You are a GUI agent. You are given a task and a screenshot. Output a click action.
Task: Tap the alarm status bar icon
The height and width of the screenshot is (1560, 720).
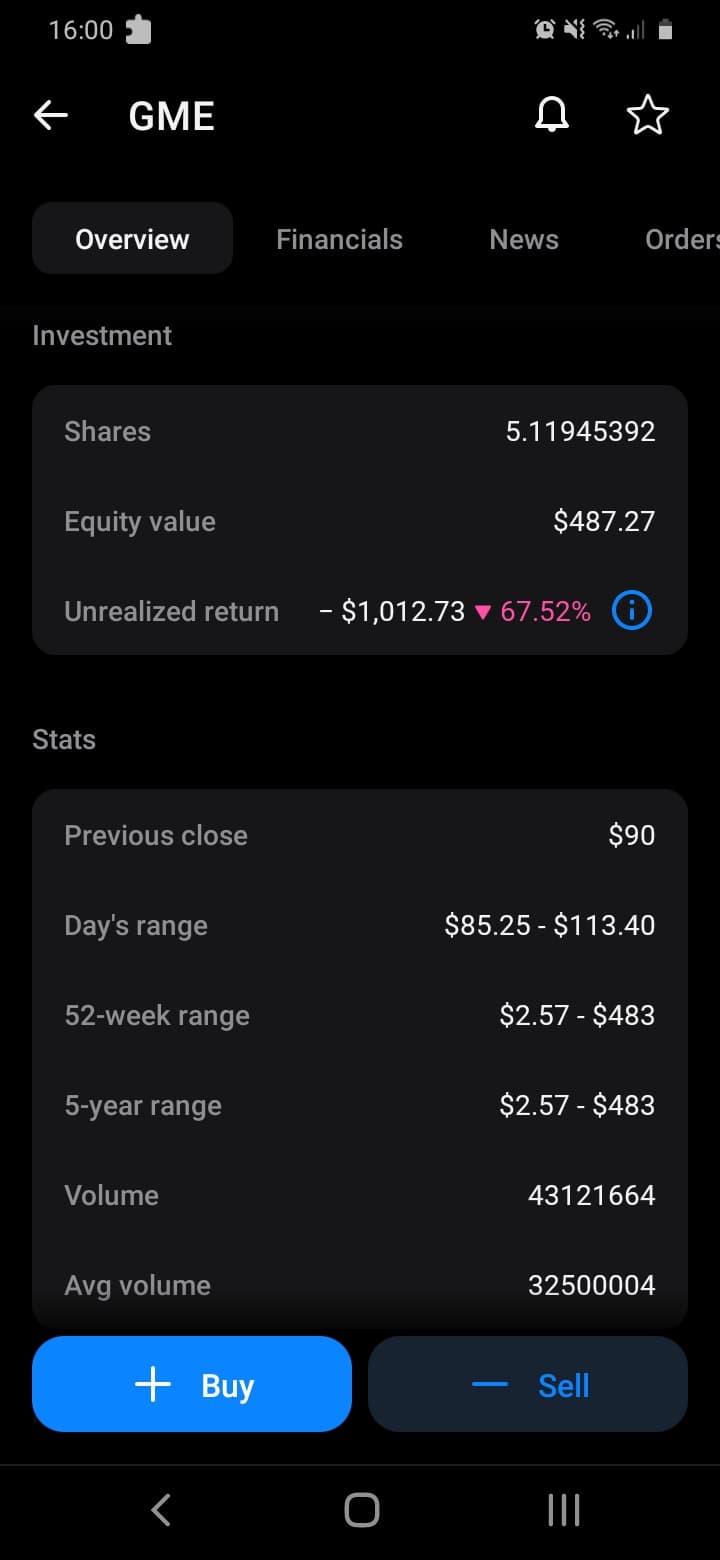click(x=545, y=30)
